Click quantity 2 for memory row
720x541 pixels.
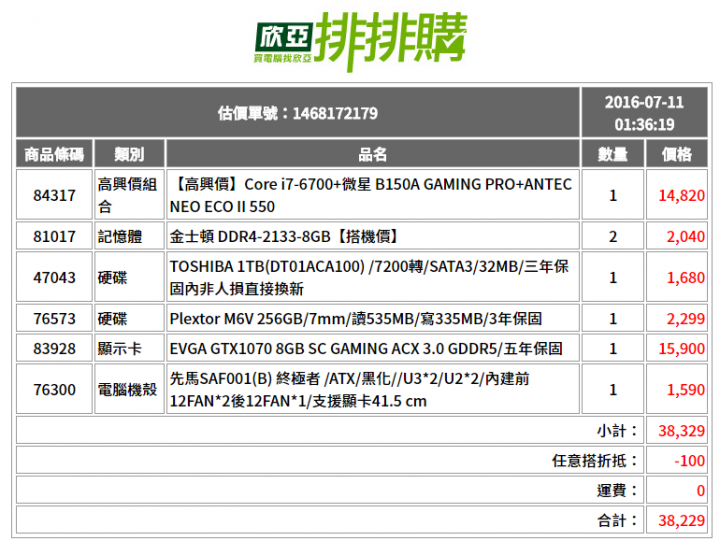[613, 237]
